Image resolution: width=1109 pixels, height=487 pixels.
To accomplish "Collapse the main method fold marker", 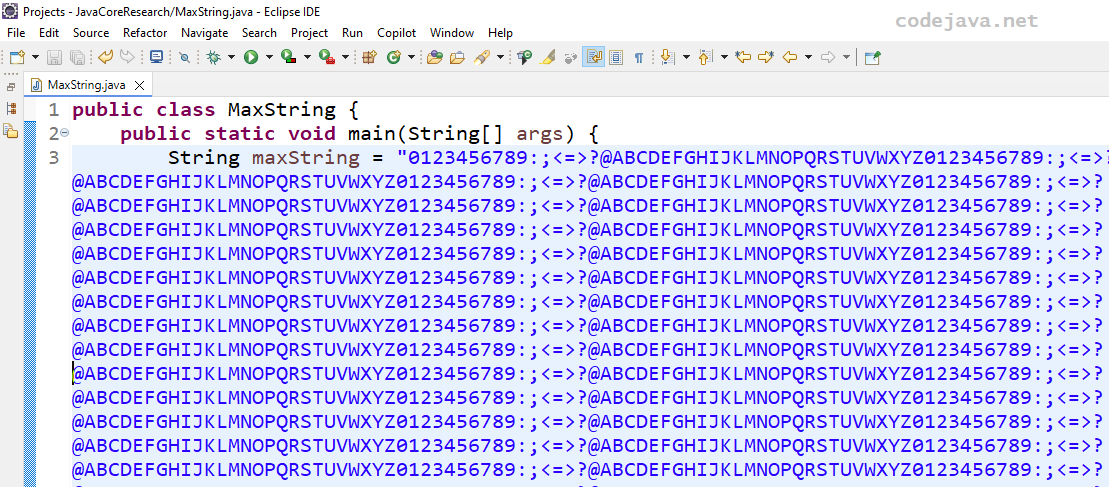I will (x=64, y=132).
